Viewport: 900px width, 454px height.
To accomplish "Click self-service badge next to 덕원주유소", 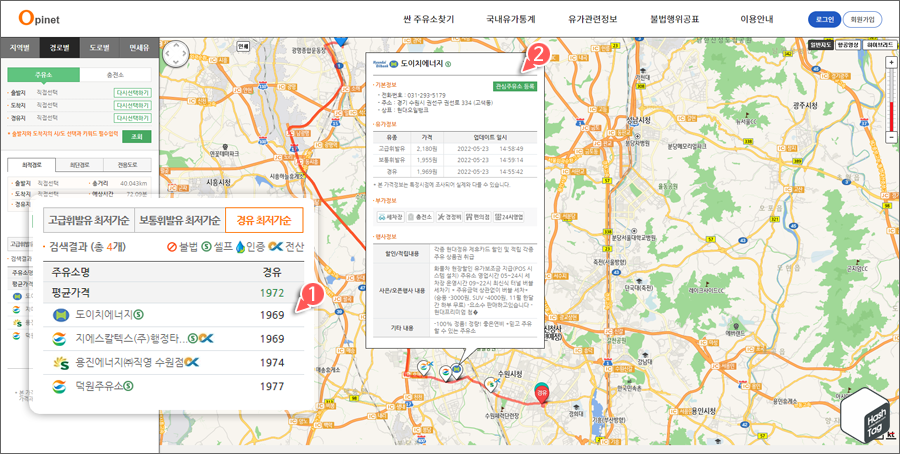I will [x=129, y=386].
